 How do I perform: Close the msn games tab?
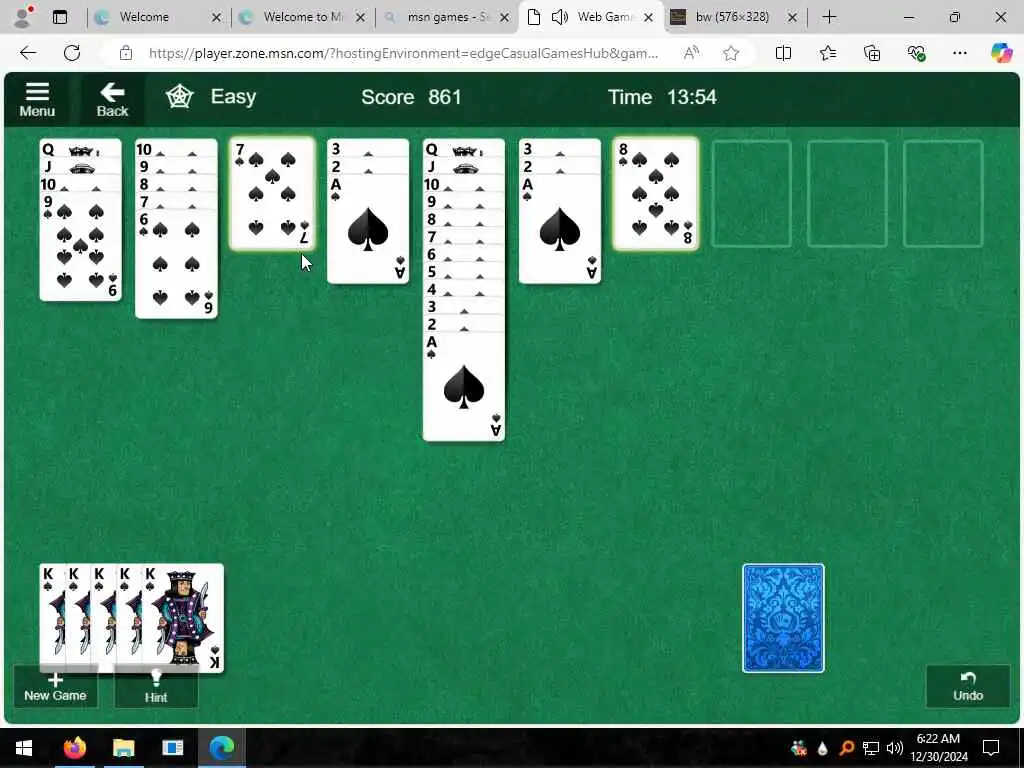coord(504,18)
